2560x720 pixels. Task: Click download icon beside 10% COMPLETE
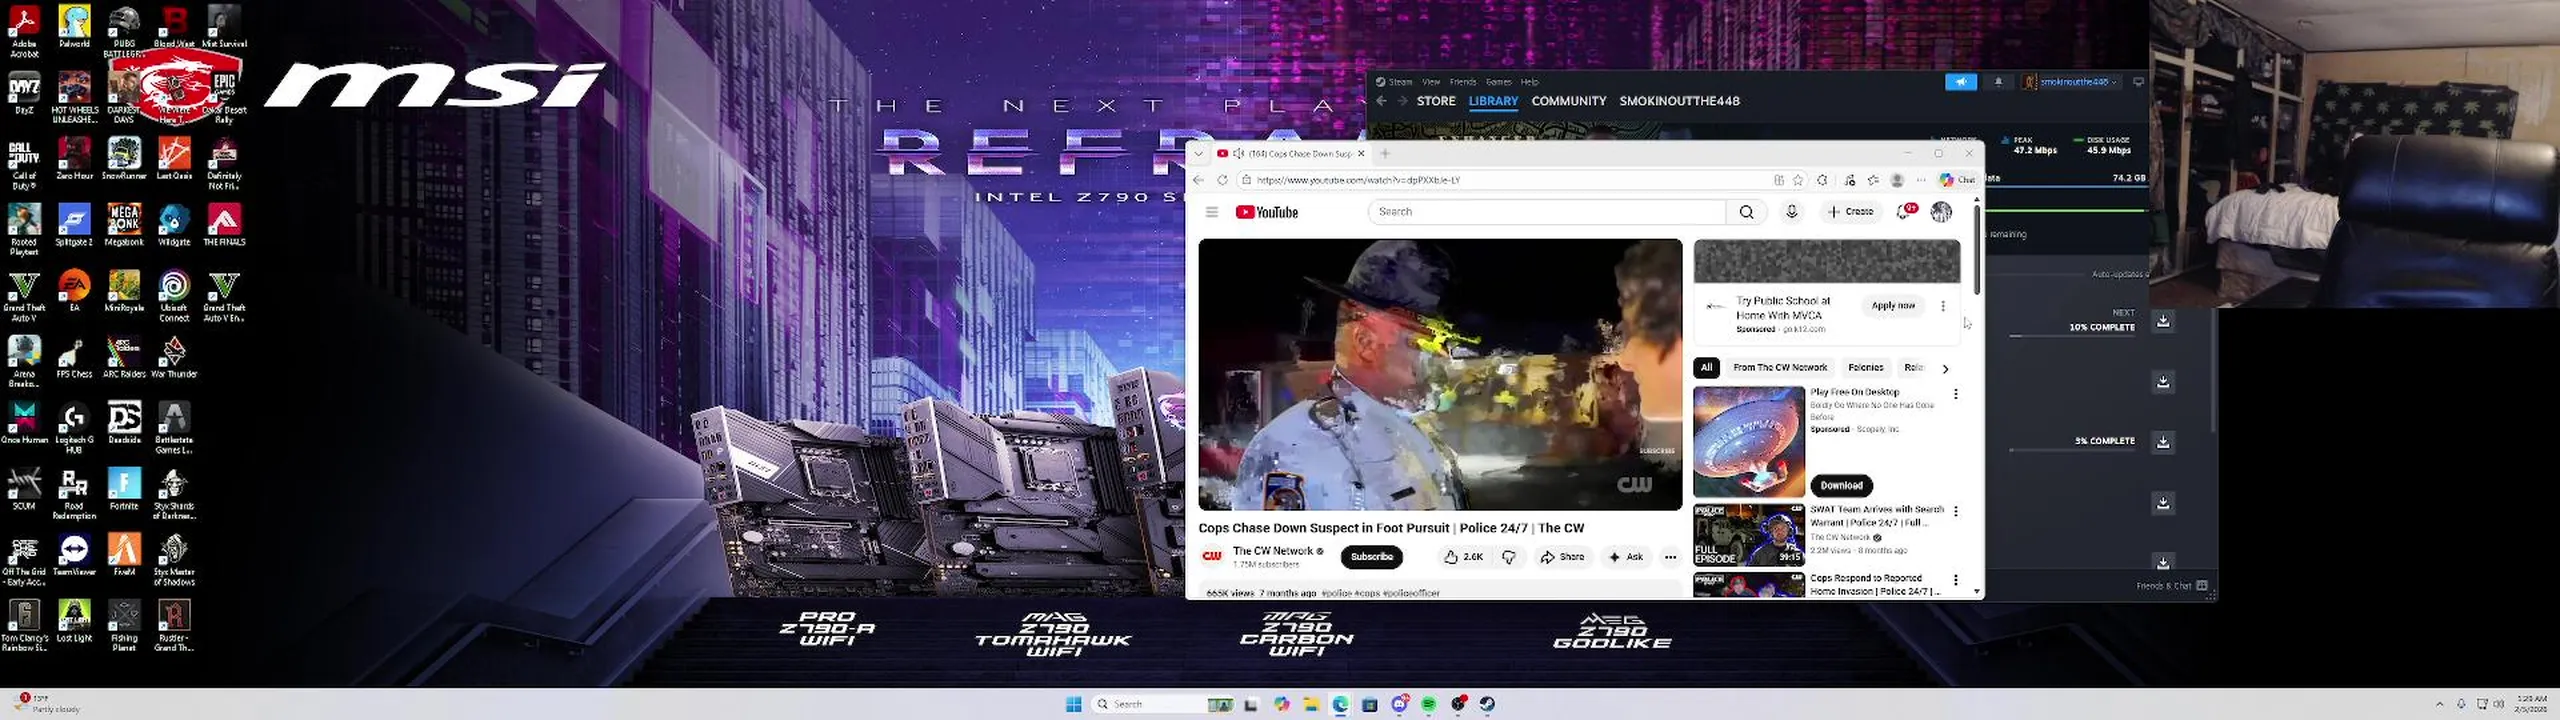coord(2163,321)
